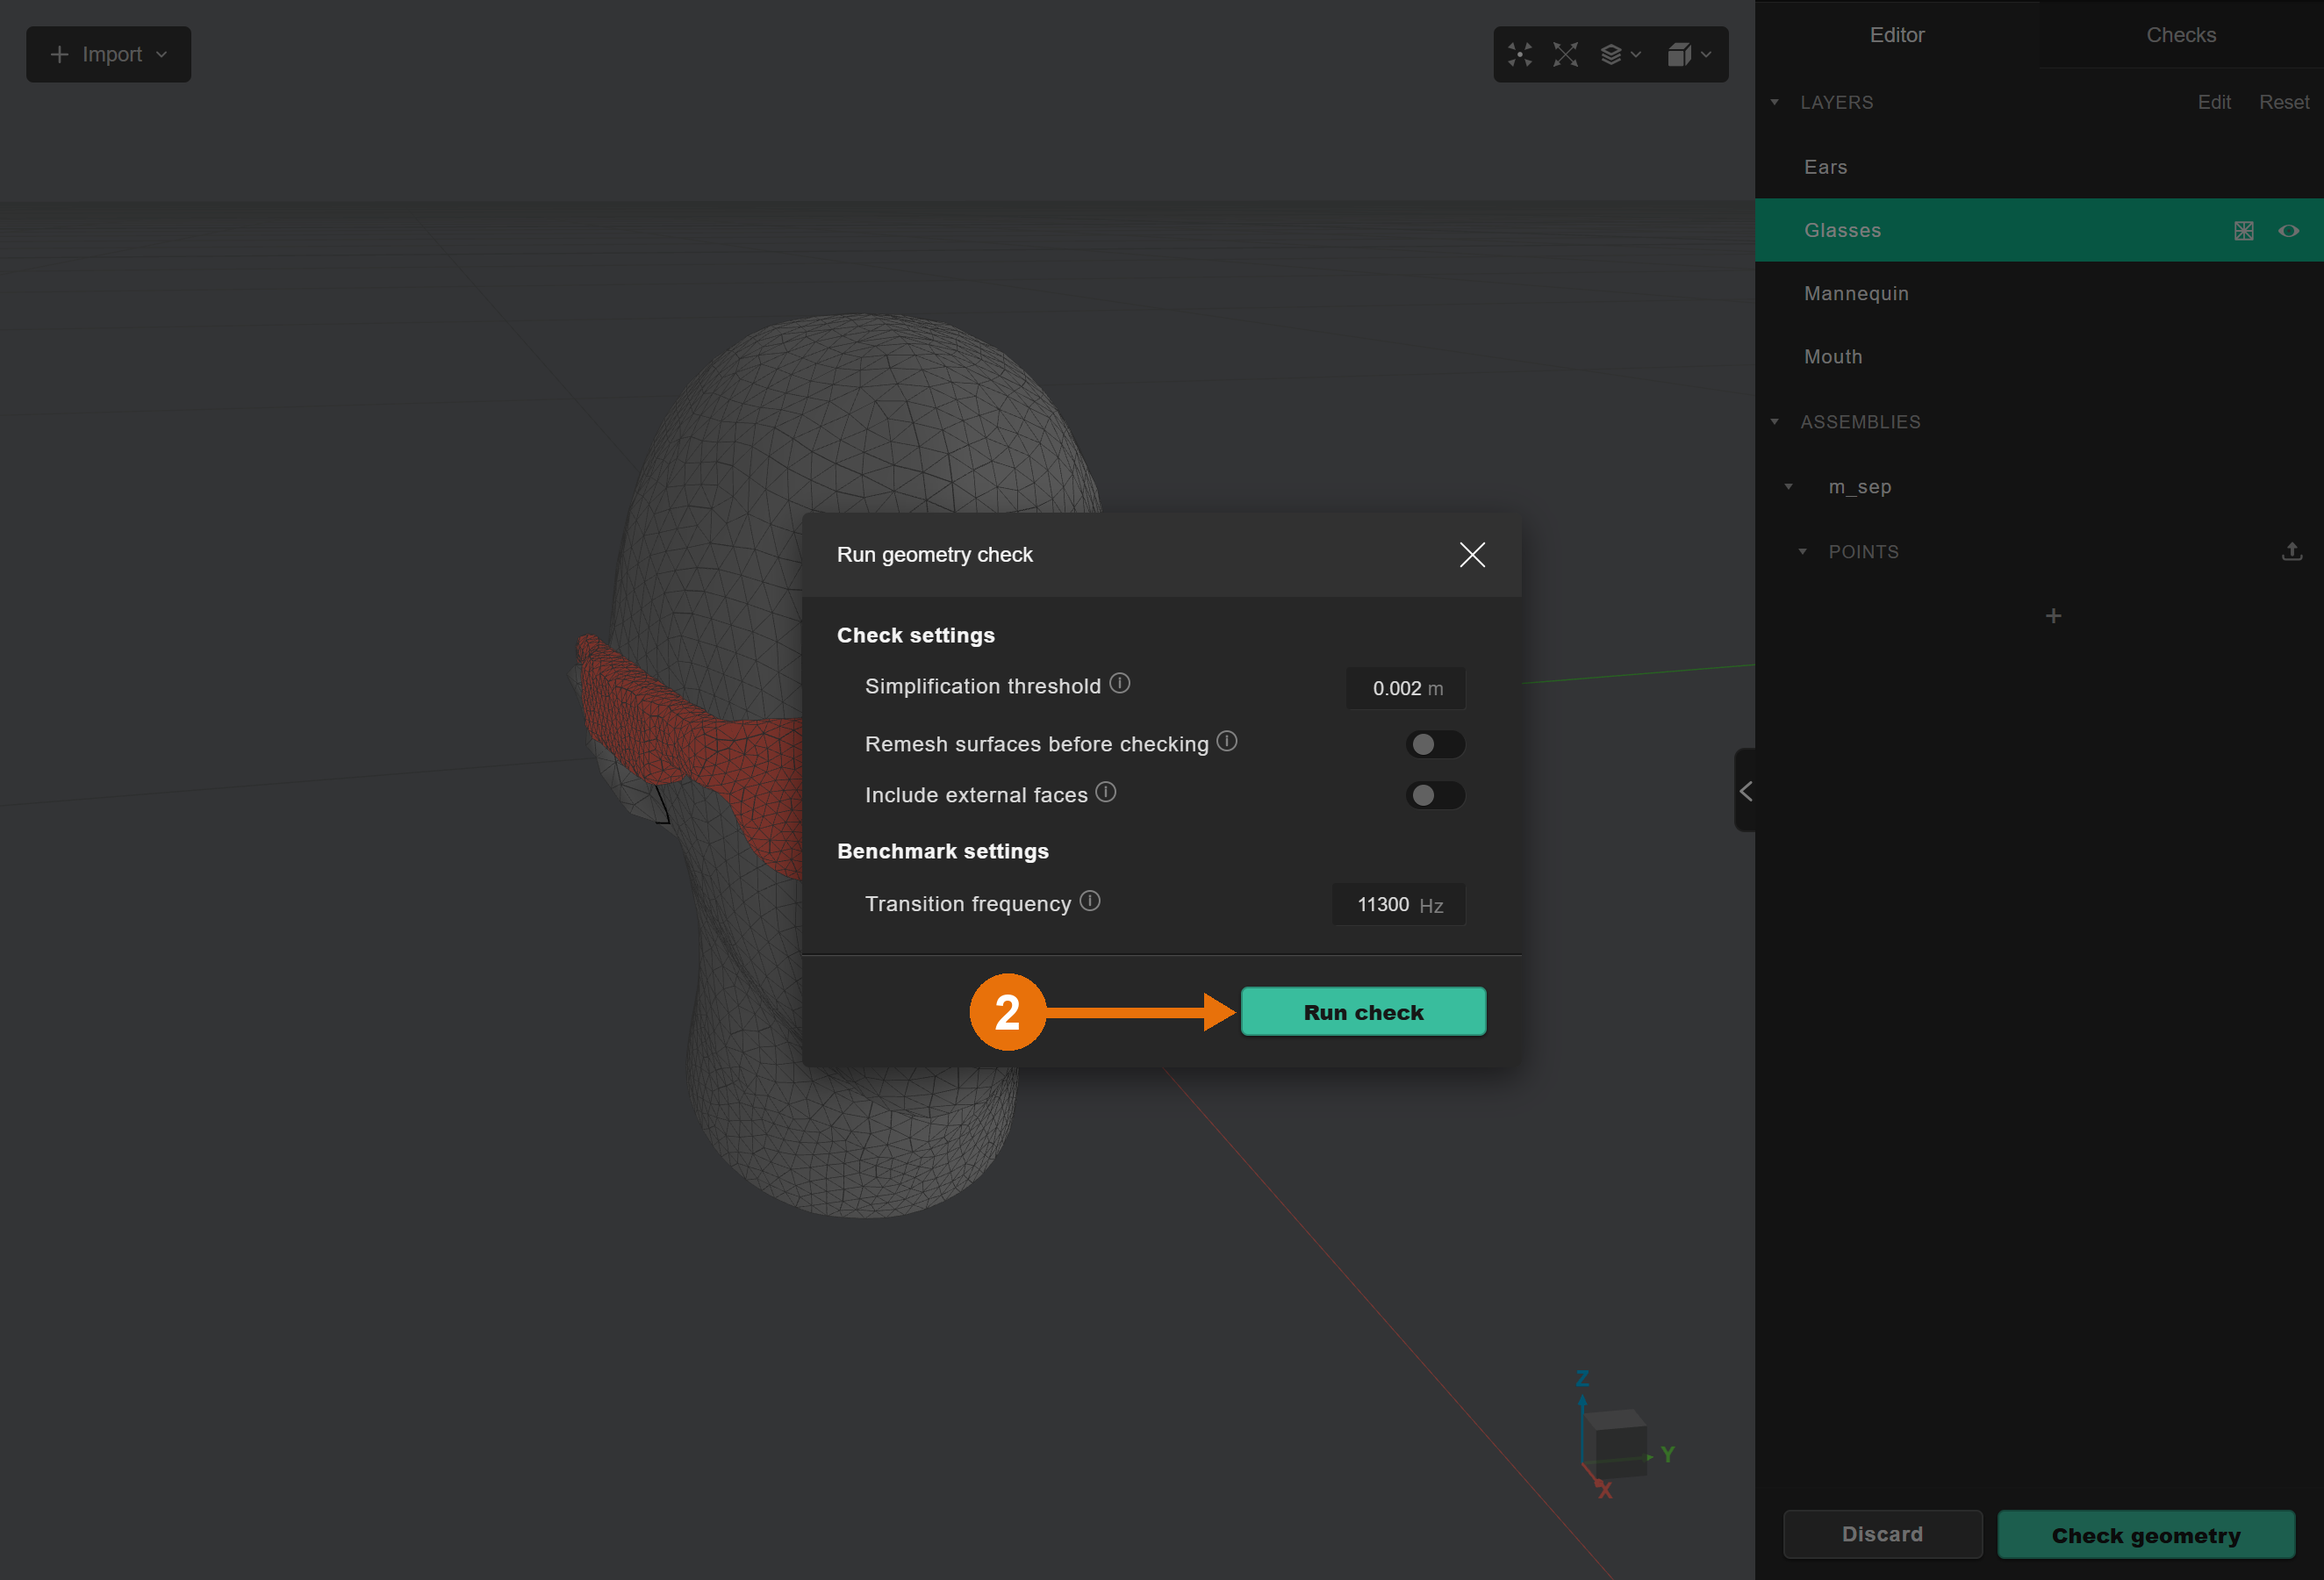This screenshot has width=2324, height=1580.
Task: Toggle wireframe mesh icon on the Glasses layer
Action: point(2243,231)
